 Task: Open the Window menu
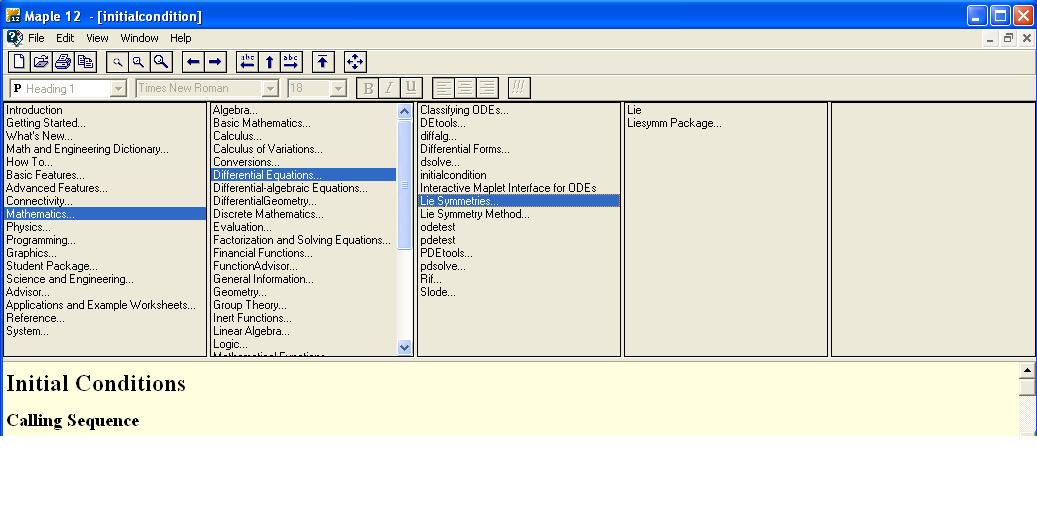[x=139, y=38]
